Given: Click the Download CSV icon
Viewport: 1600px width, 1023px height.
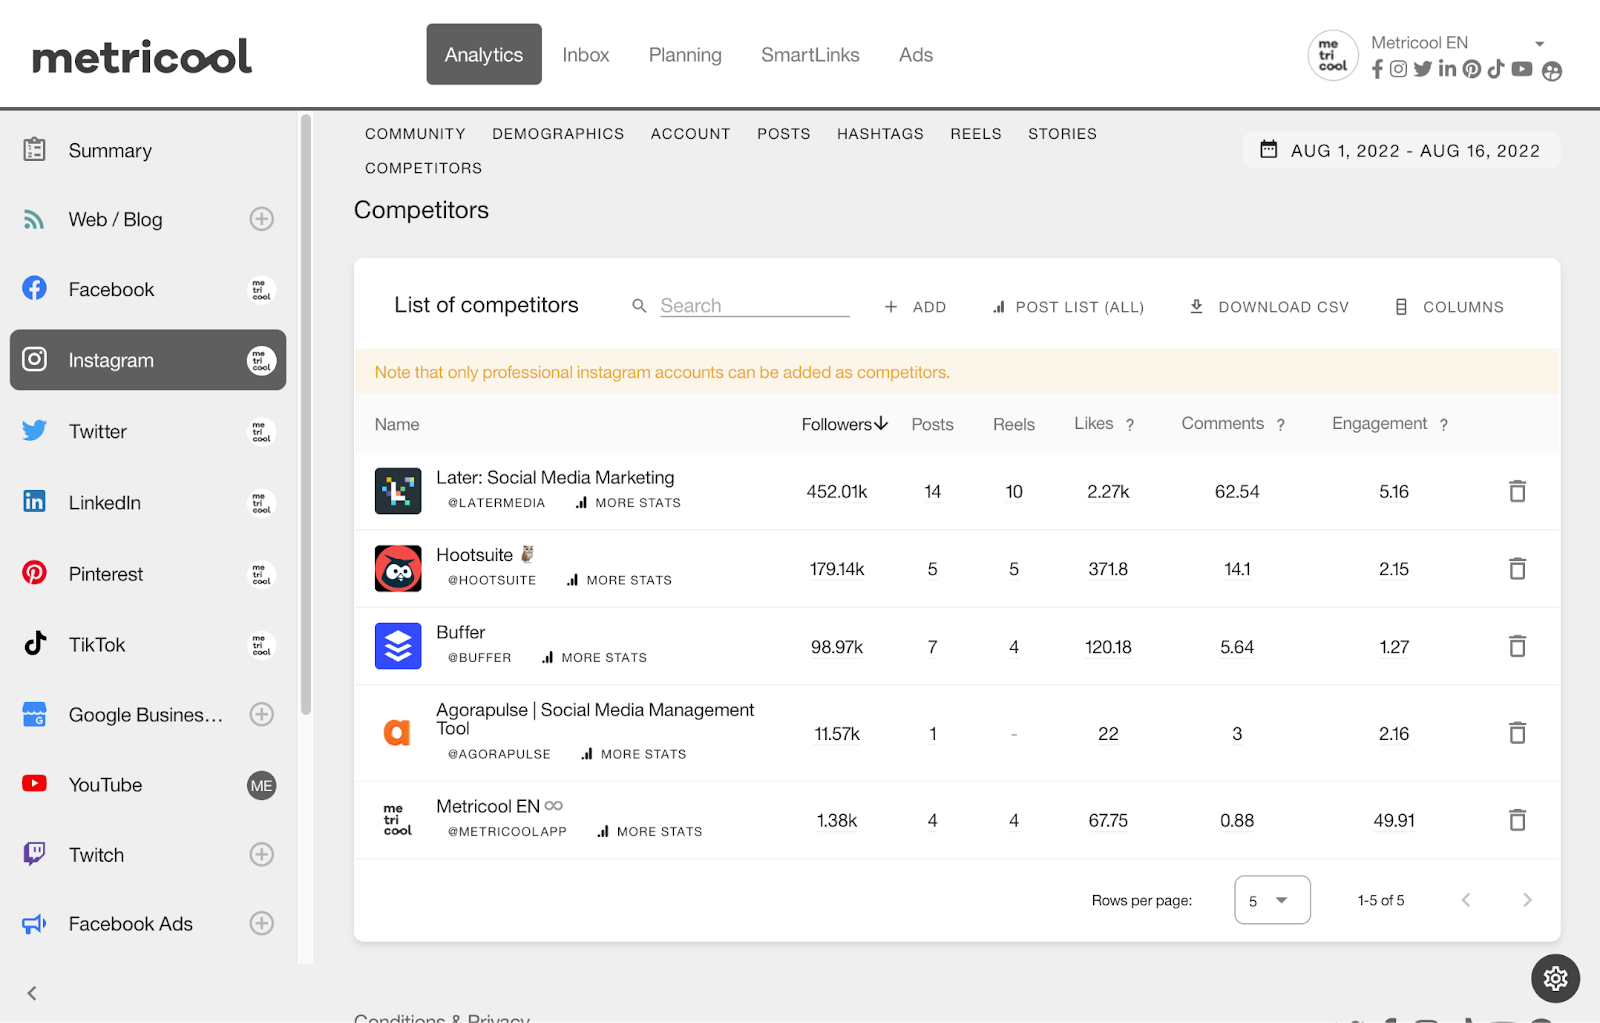Looking at the screenshot, I should point(1197,306).
